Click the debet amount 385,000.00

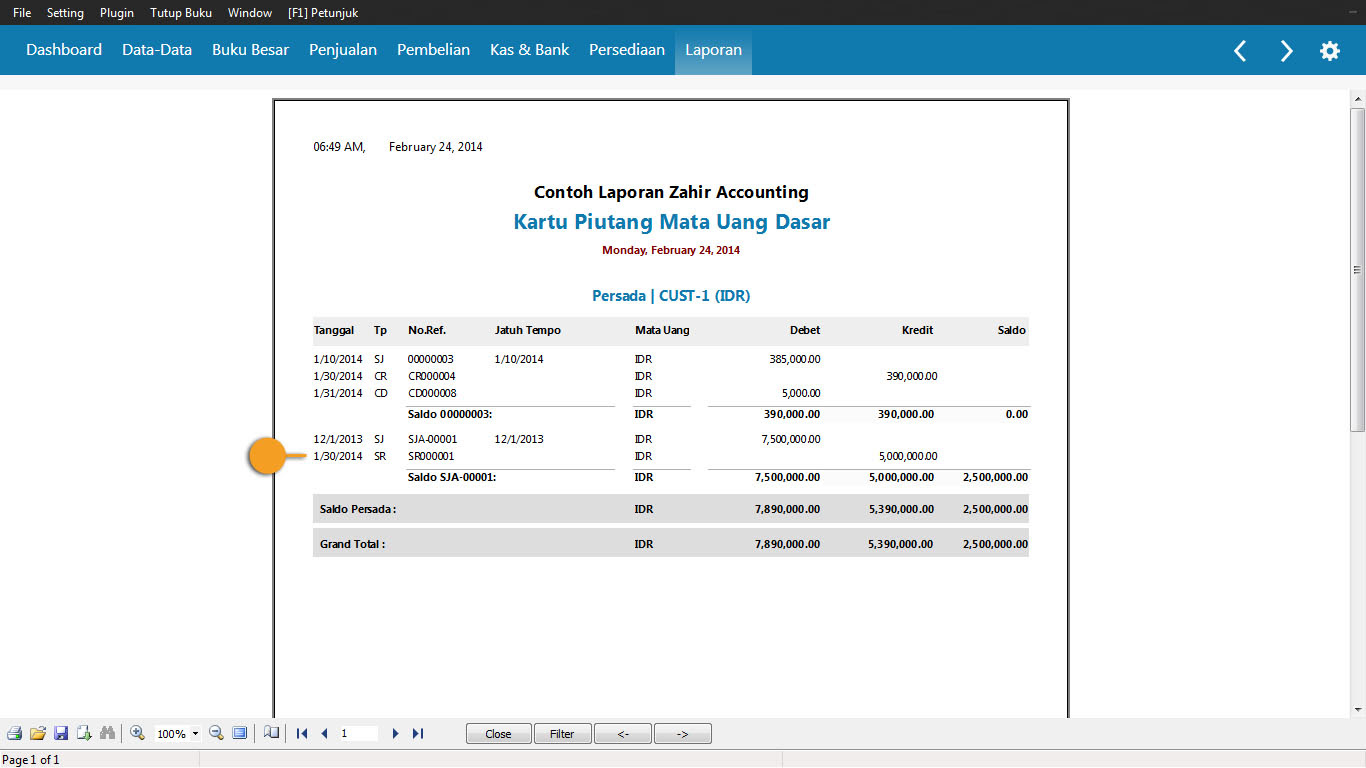[793, 358]
